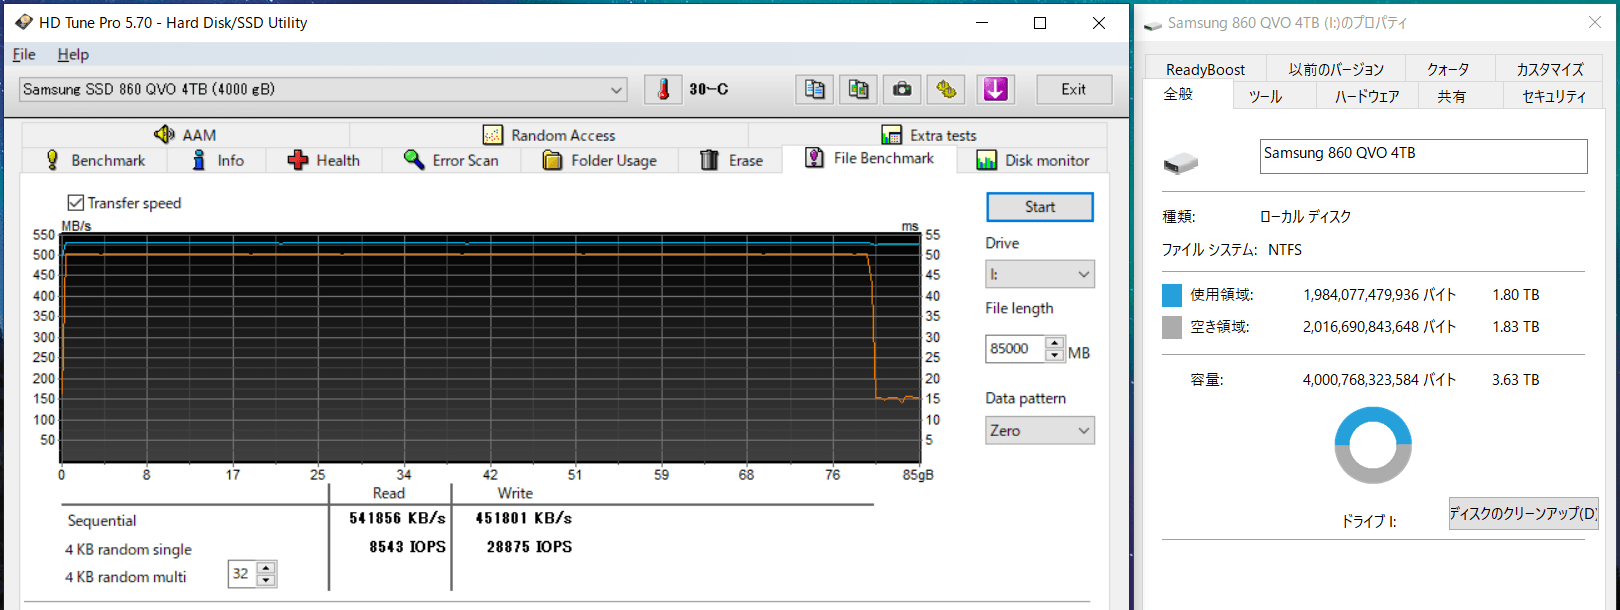Open the Help menu
The width and height of the screenshot is (1620, 610).
pyautogui.click(x=73, y=54)
